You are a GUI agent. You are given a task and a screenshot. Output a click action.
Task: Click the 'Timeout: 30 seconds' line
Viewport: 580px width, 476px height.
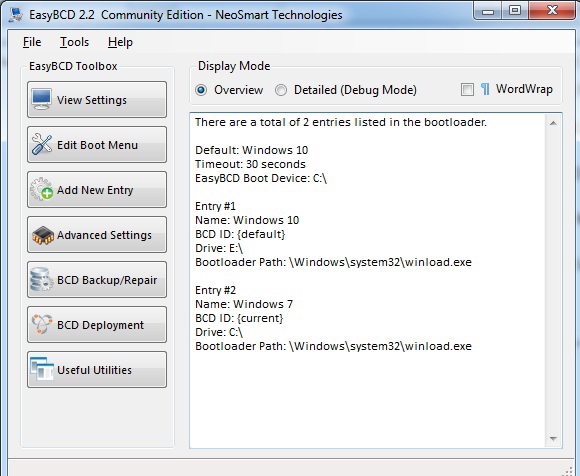point(250,164)
